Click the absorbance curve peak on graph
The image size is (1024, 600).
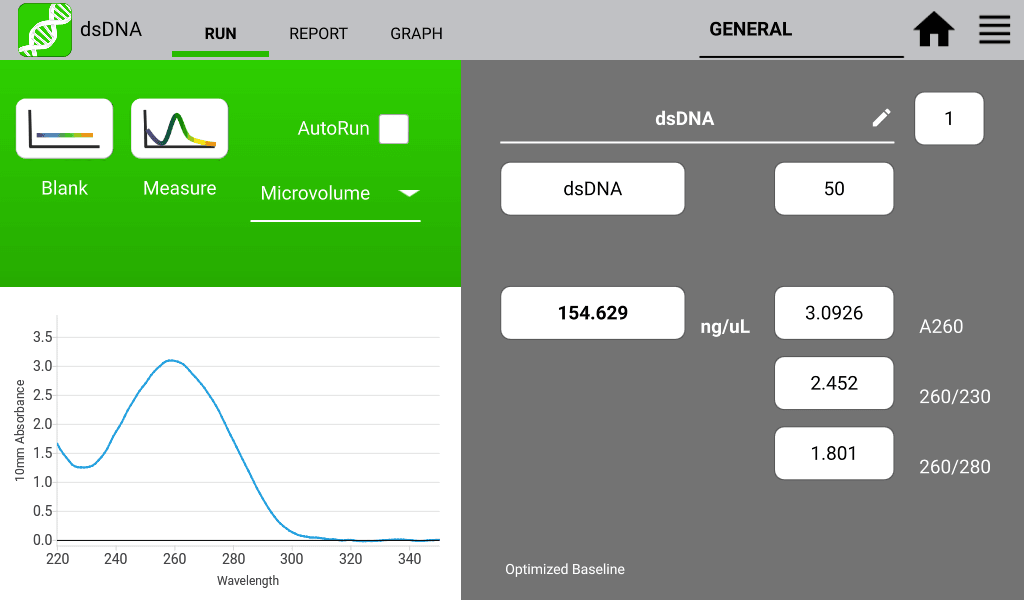point(173,360)
